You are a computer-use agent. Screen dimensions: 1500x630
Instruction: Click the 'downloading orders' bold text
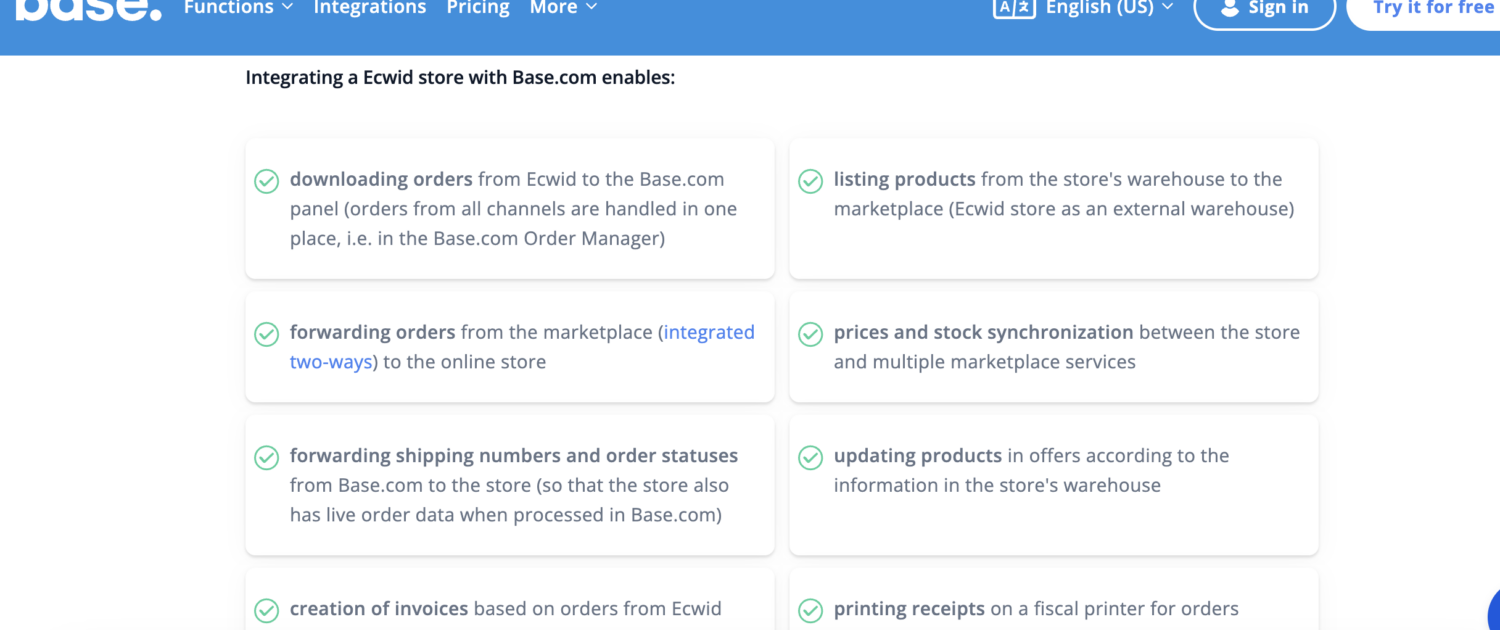pos(381,179)
